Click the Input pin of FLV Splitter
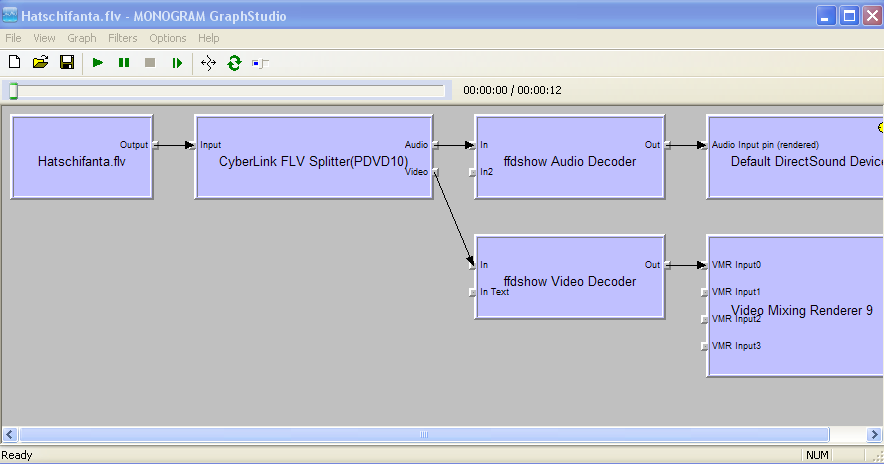The image size is (884, 464). click(x=192, y=145)
